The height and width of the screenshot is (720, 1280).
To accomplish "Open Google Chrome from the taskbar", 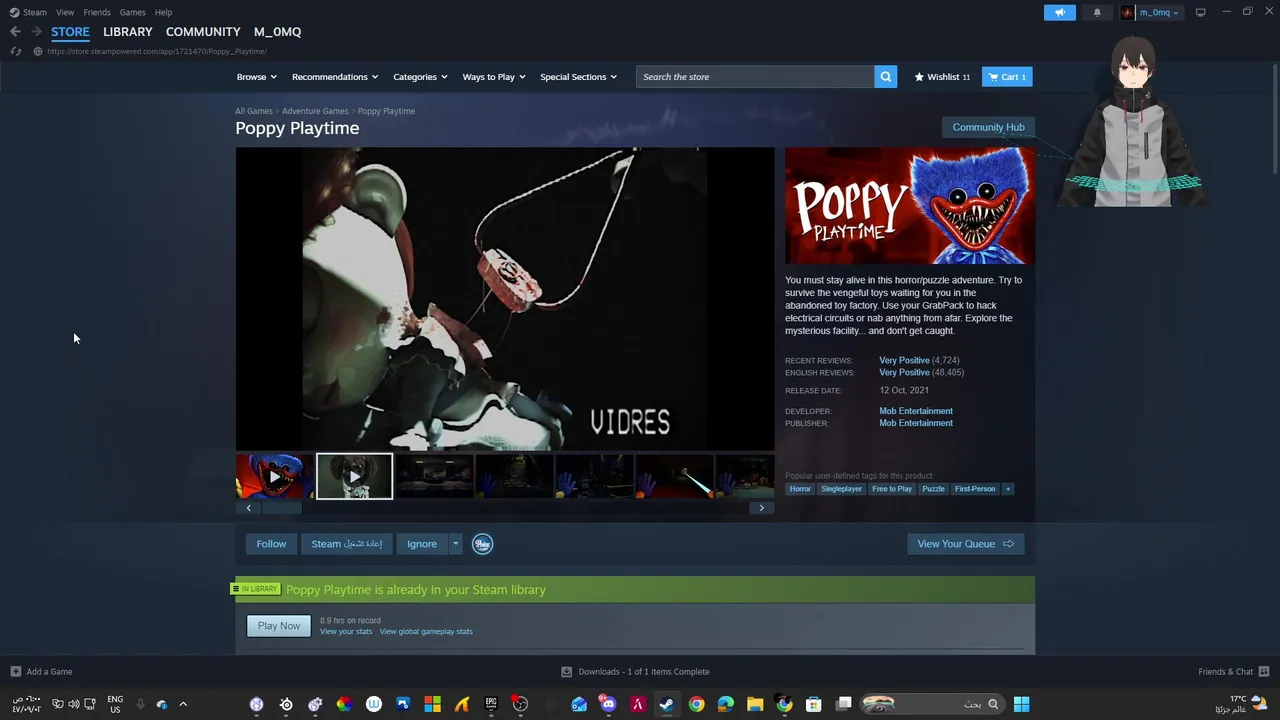I will pyautogui.click(x=696, y=704).
